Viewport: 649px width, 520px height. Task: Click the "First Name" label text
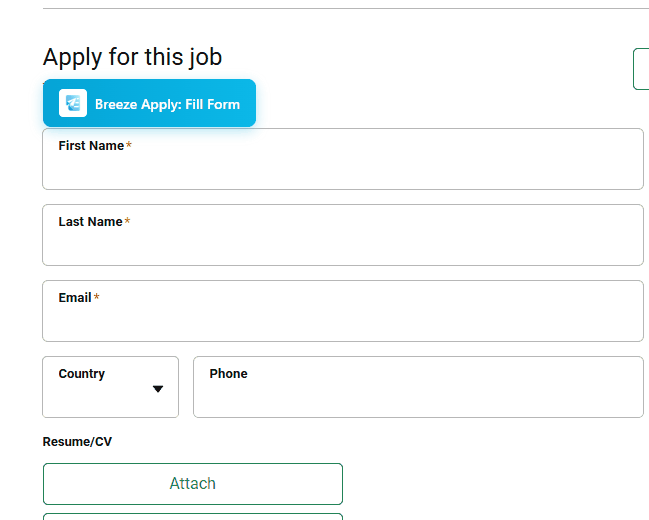click(91, 146)
